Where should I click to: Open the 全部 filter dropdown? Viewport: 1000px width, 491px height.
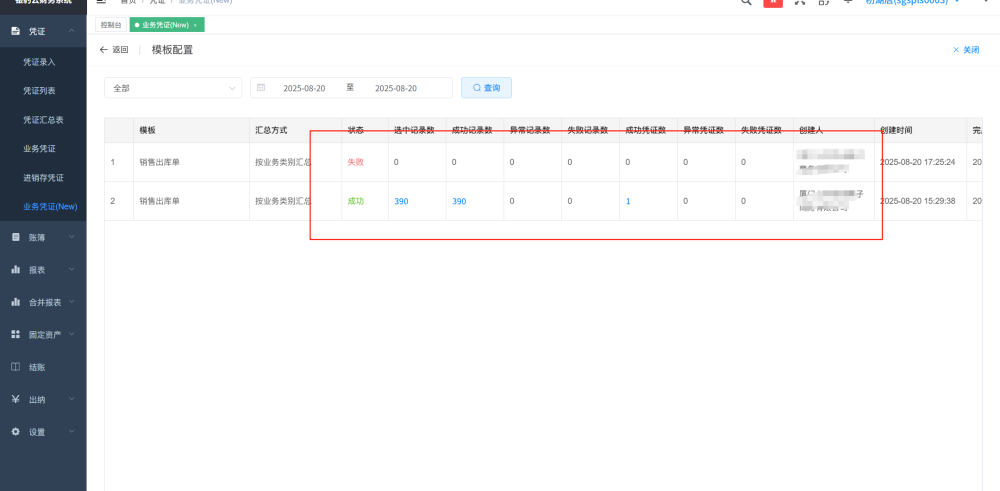point(173,88)
